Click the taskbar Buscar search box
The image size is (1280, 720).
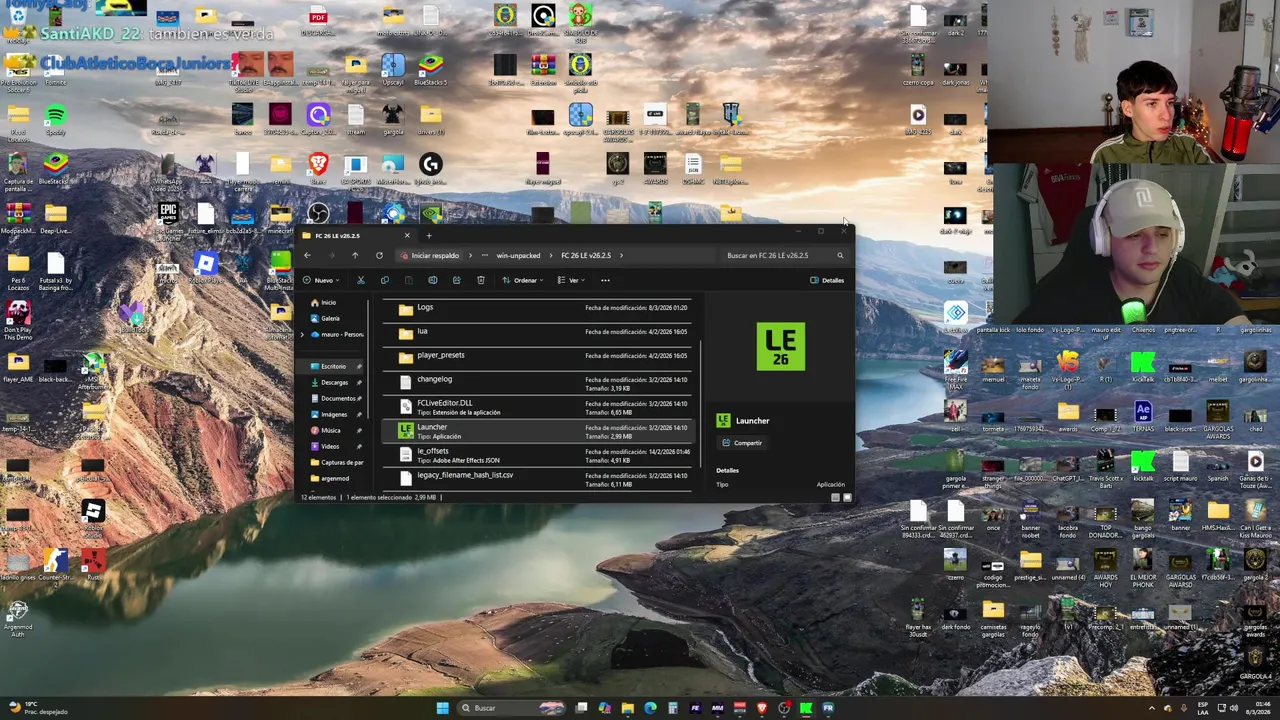[x=510, y=708]
